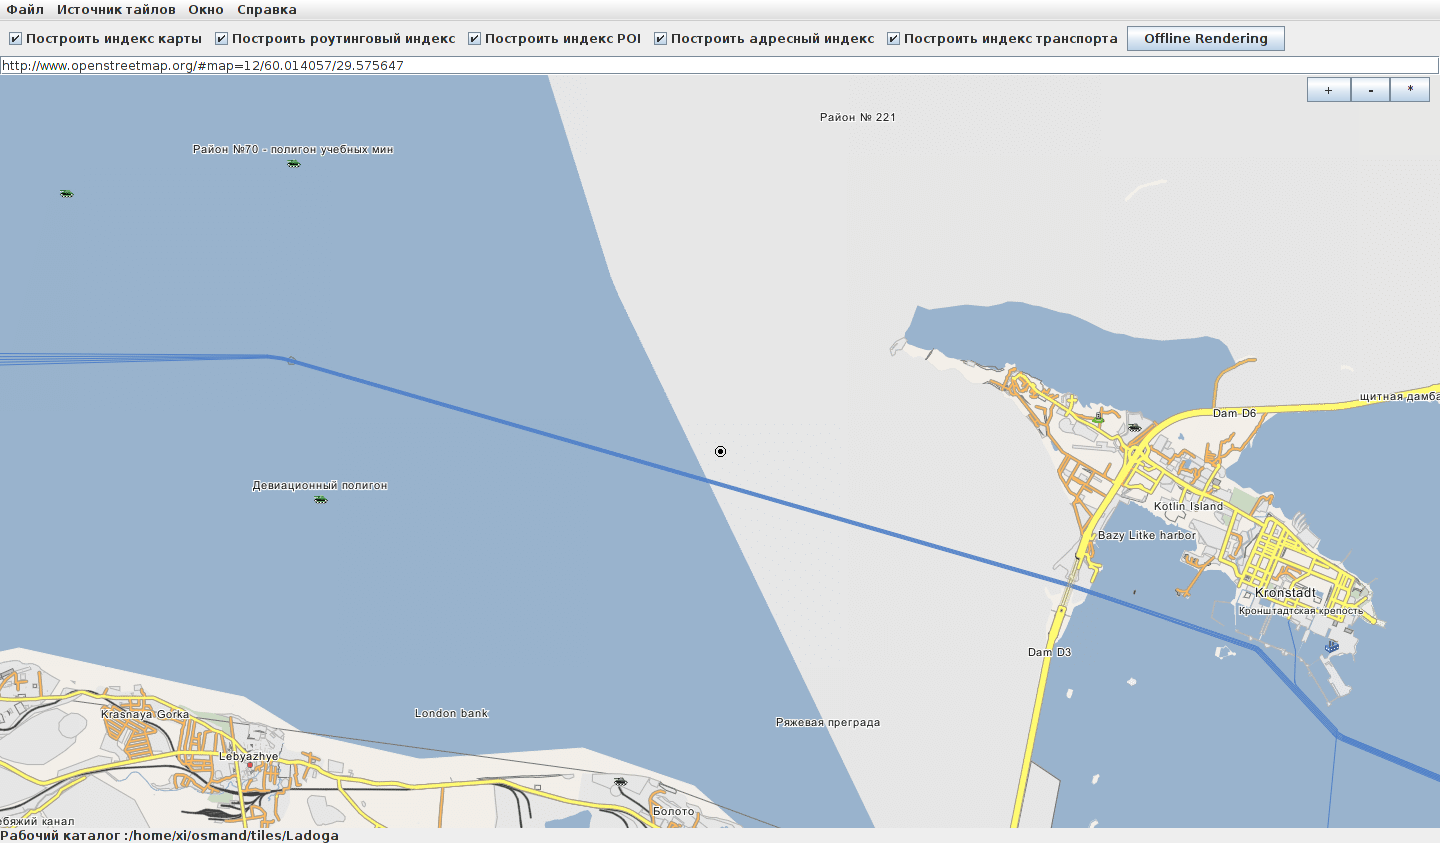Viewport: 1440px width, 843px height.
Task: Click the Kronstadt city label
Action: click(1286, 593)
